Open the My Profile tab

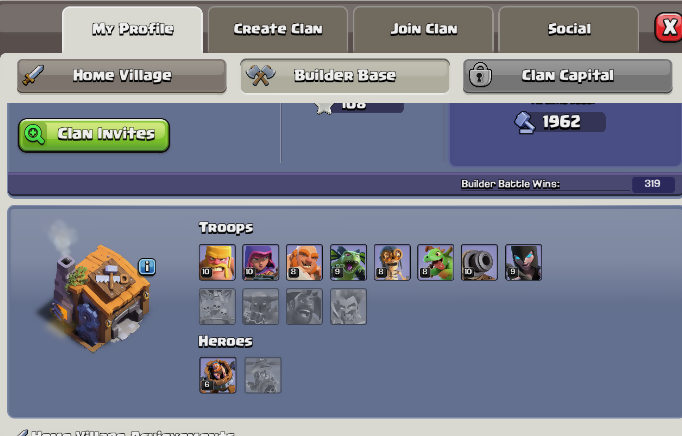coord(133,29)
